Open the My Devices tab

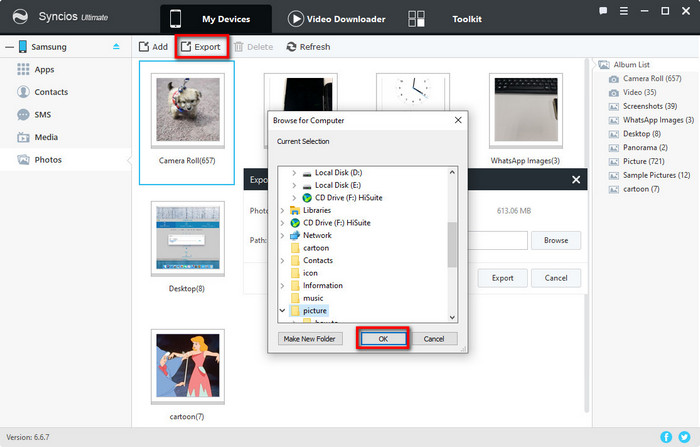pyautogui.click(x=216, y=19)
